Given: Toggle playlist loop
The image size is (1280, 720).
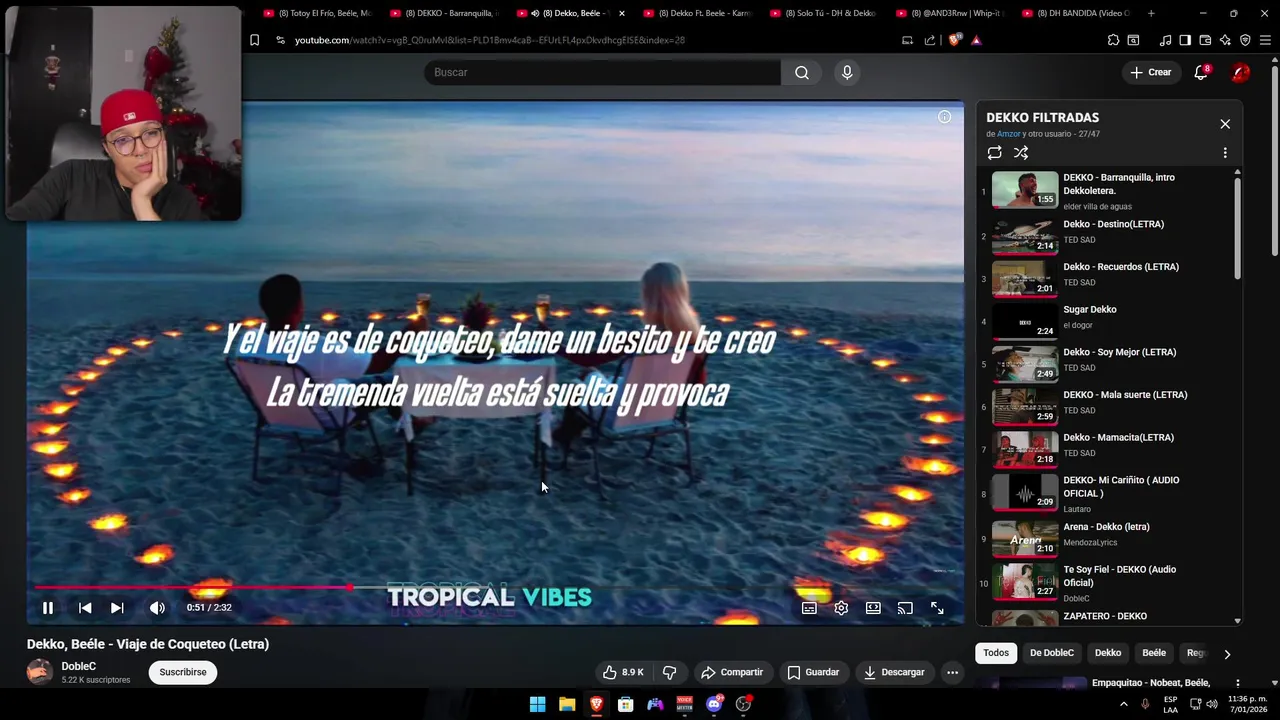Looking at the screenshot, I should 994,153.
